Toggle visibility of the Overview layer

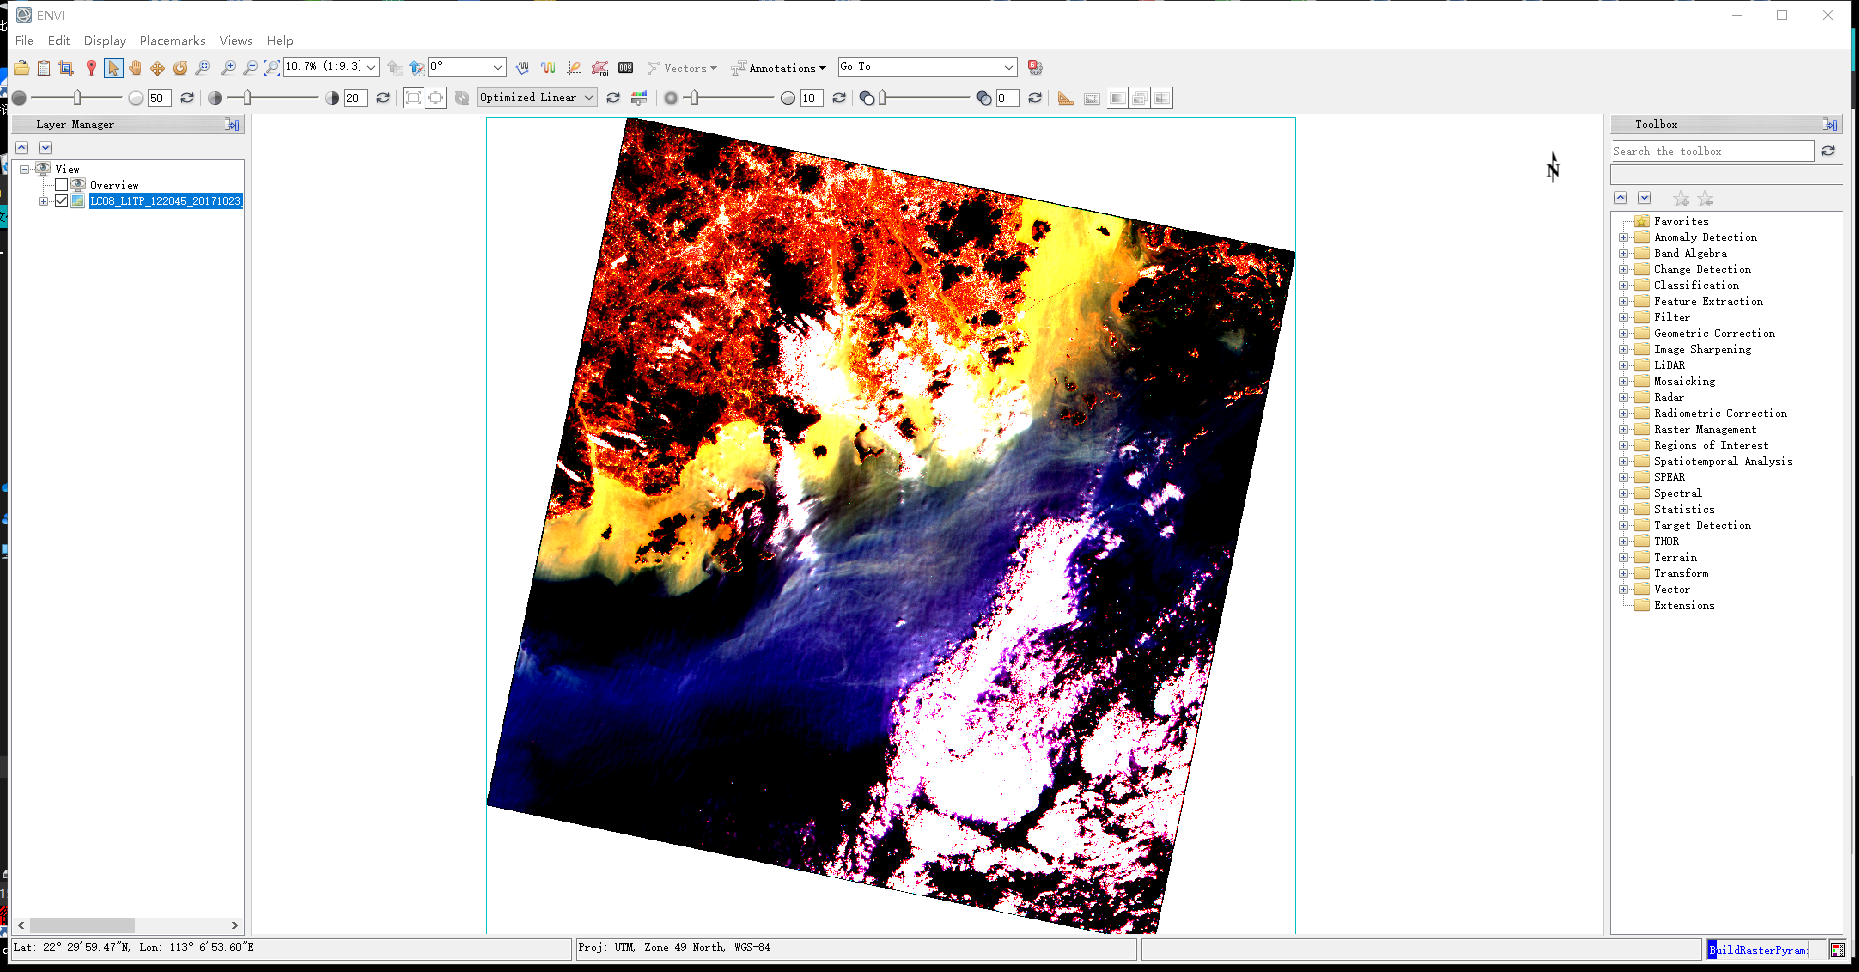61,184
